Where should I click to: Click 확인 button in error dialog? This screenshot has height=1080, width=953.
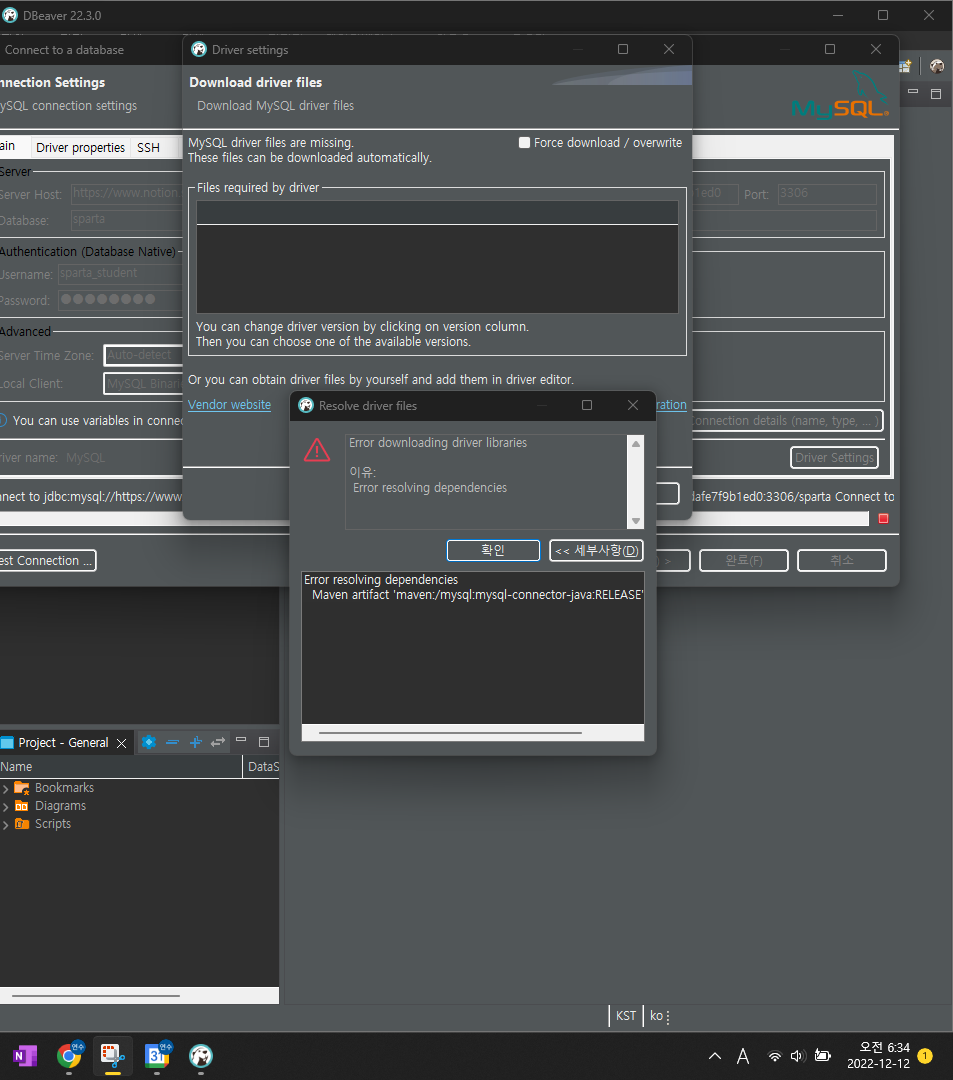pyautogui.click(x=493, y=550)
